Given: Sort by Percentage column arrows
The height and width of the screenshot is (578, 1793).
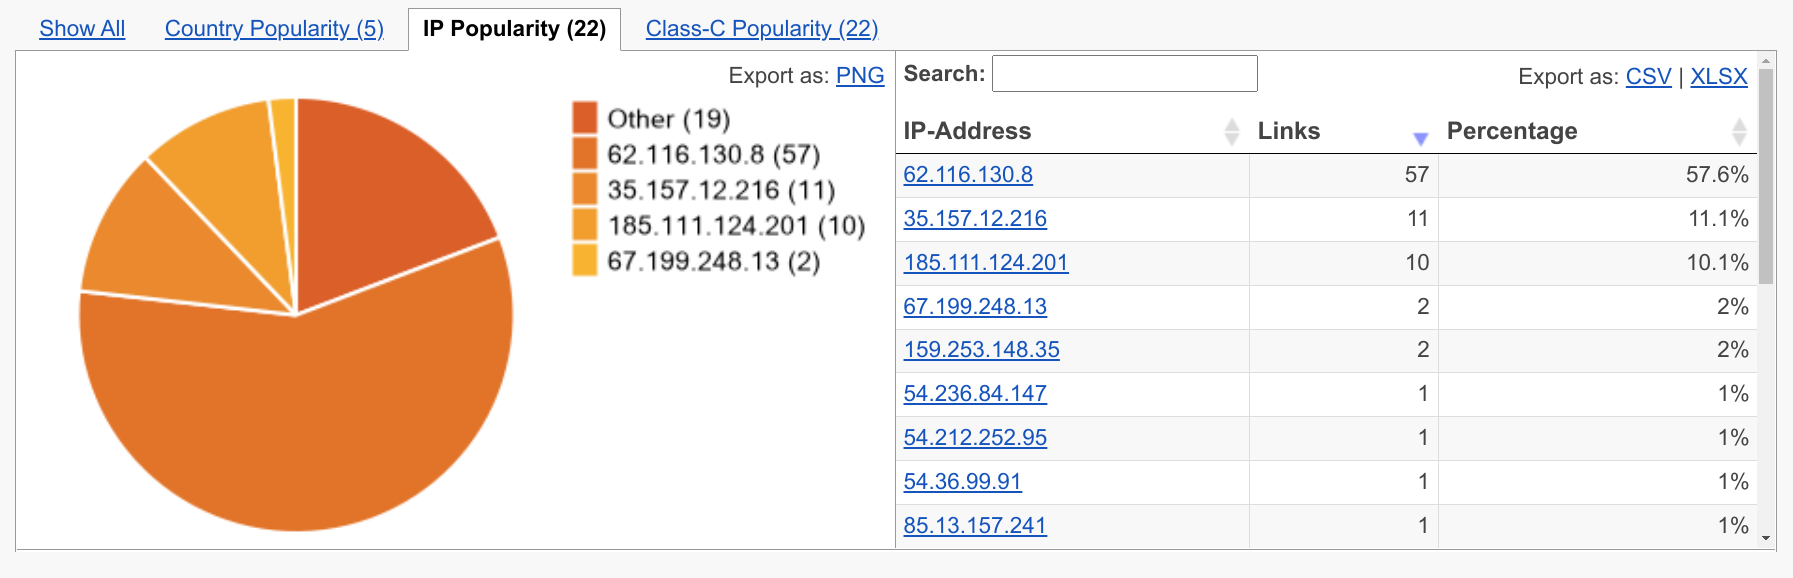Looking at the screenshot, I should coord(1739,131).
